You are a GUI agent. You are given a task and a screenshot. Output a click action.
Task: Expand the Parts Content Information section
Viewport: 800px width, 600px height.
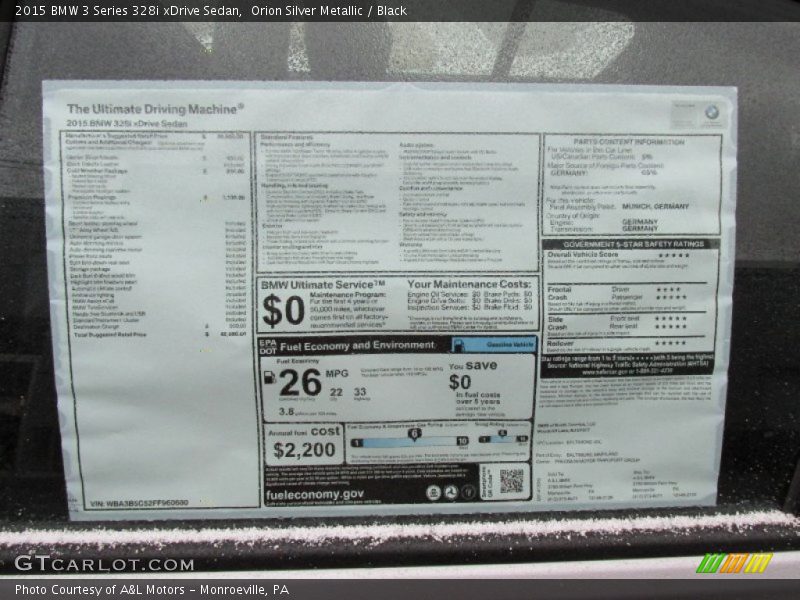[x=630, y=141]
